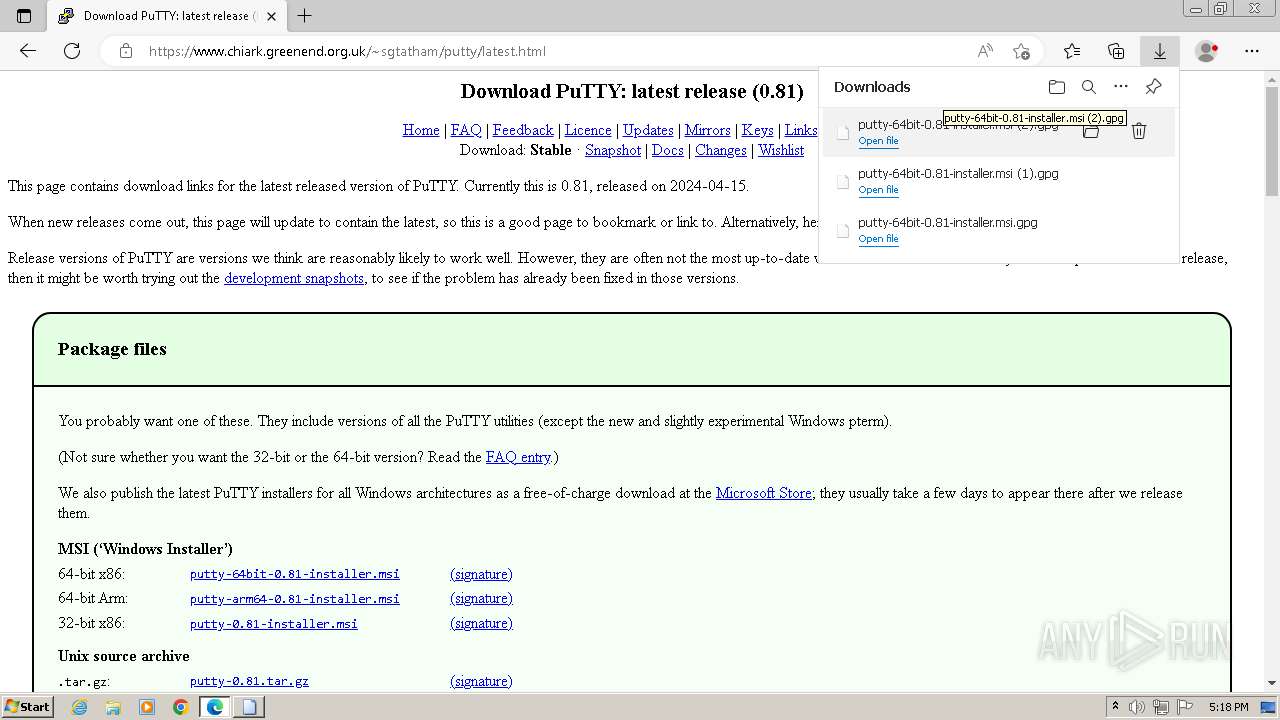Add a new tab with the plus icon
Viewport: 1280px width, 720px height.
click(x=305, y=16)
